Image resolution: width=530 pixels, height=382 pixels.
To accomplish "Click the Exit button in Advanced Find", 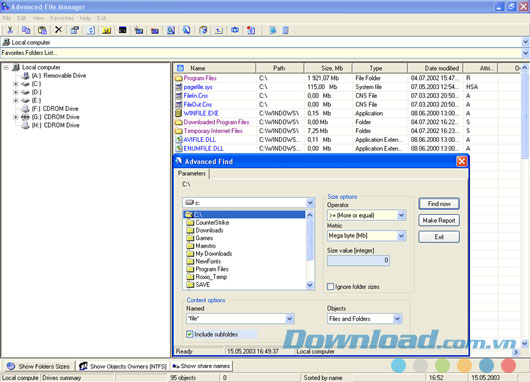I will (x=439, y=237).
